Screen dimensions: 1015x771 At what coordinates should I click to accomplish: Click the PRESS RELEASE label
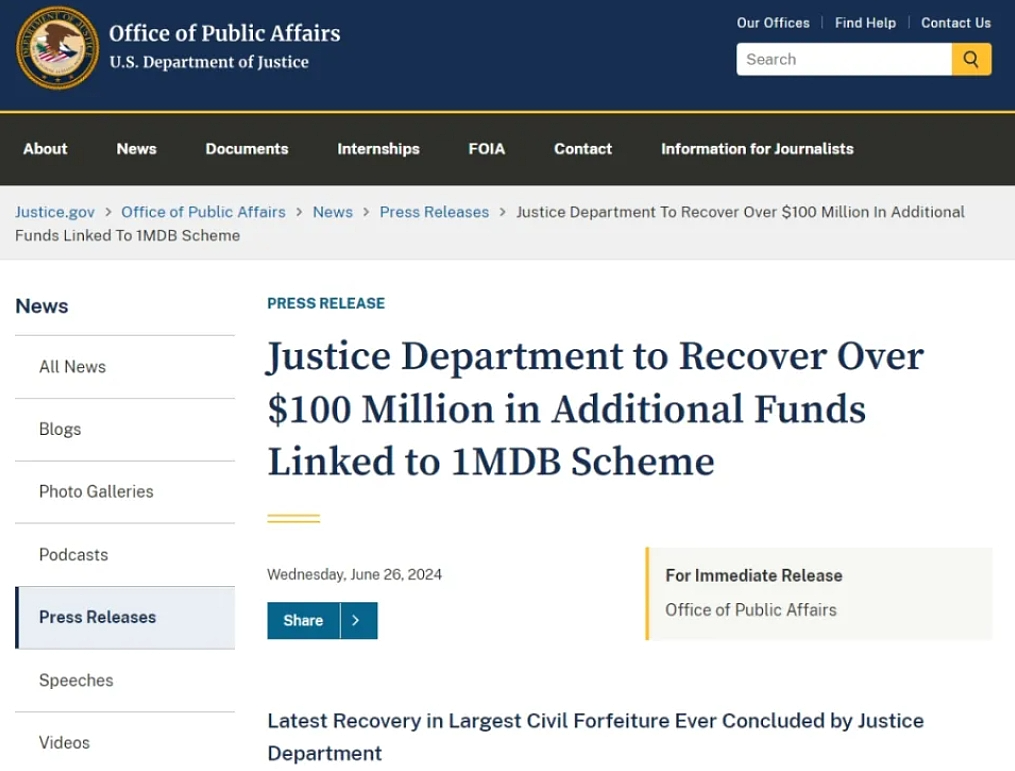(326, 304)
